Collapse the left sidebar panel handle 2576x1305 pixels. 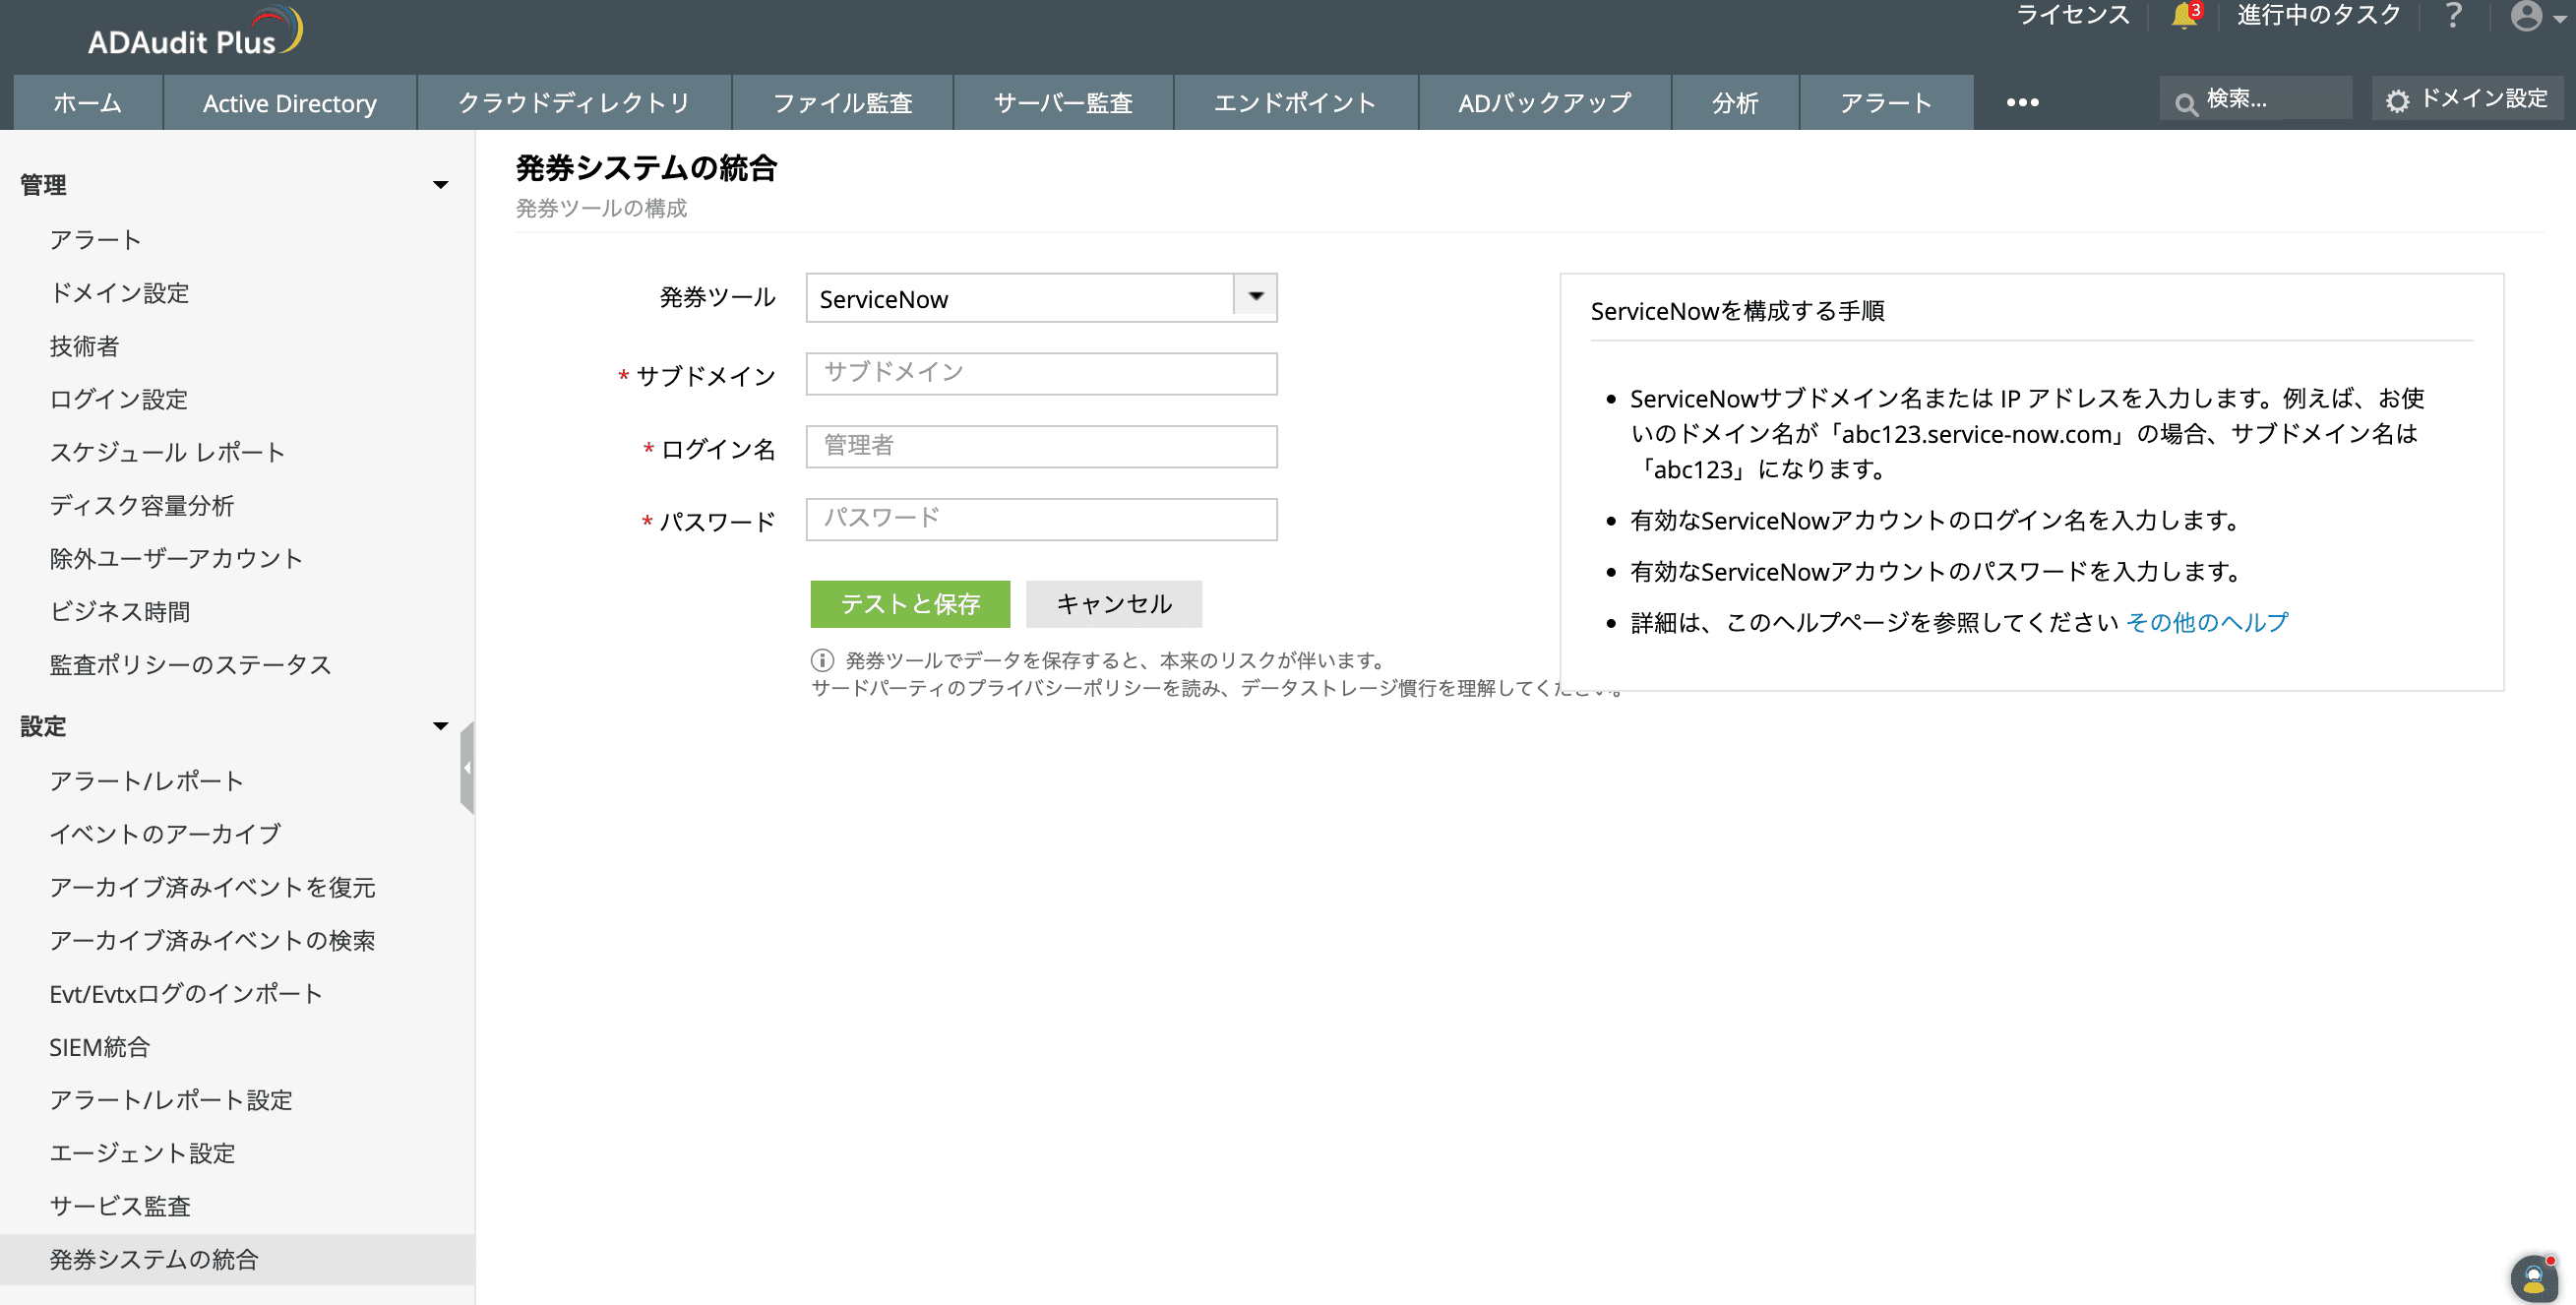click(467, 768)
